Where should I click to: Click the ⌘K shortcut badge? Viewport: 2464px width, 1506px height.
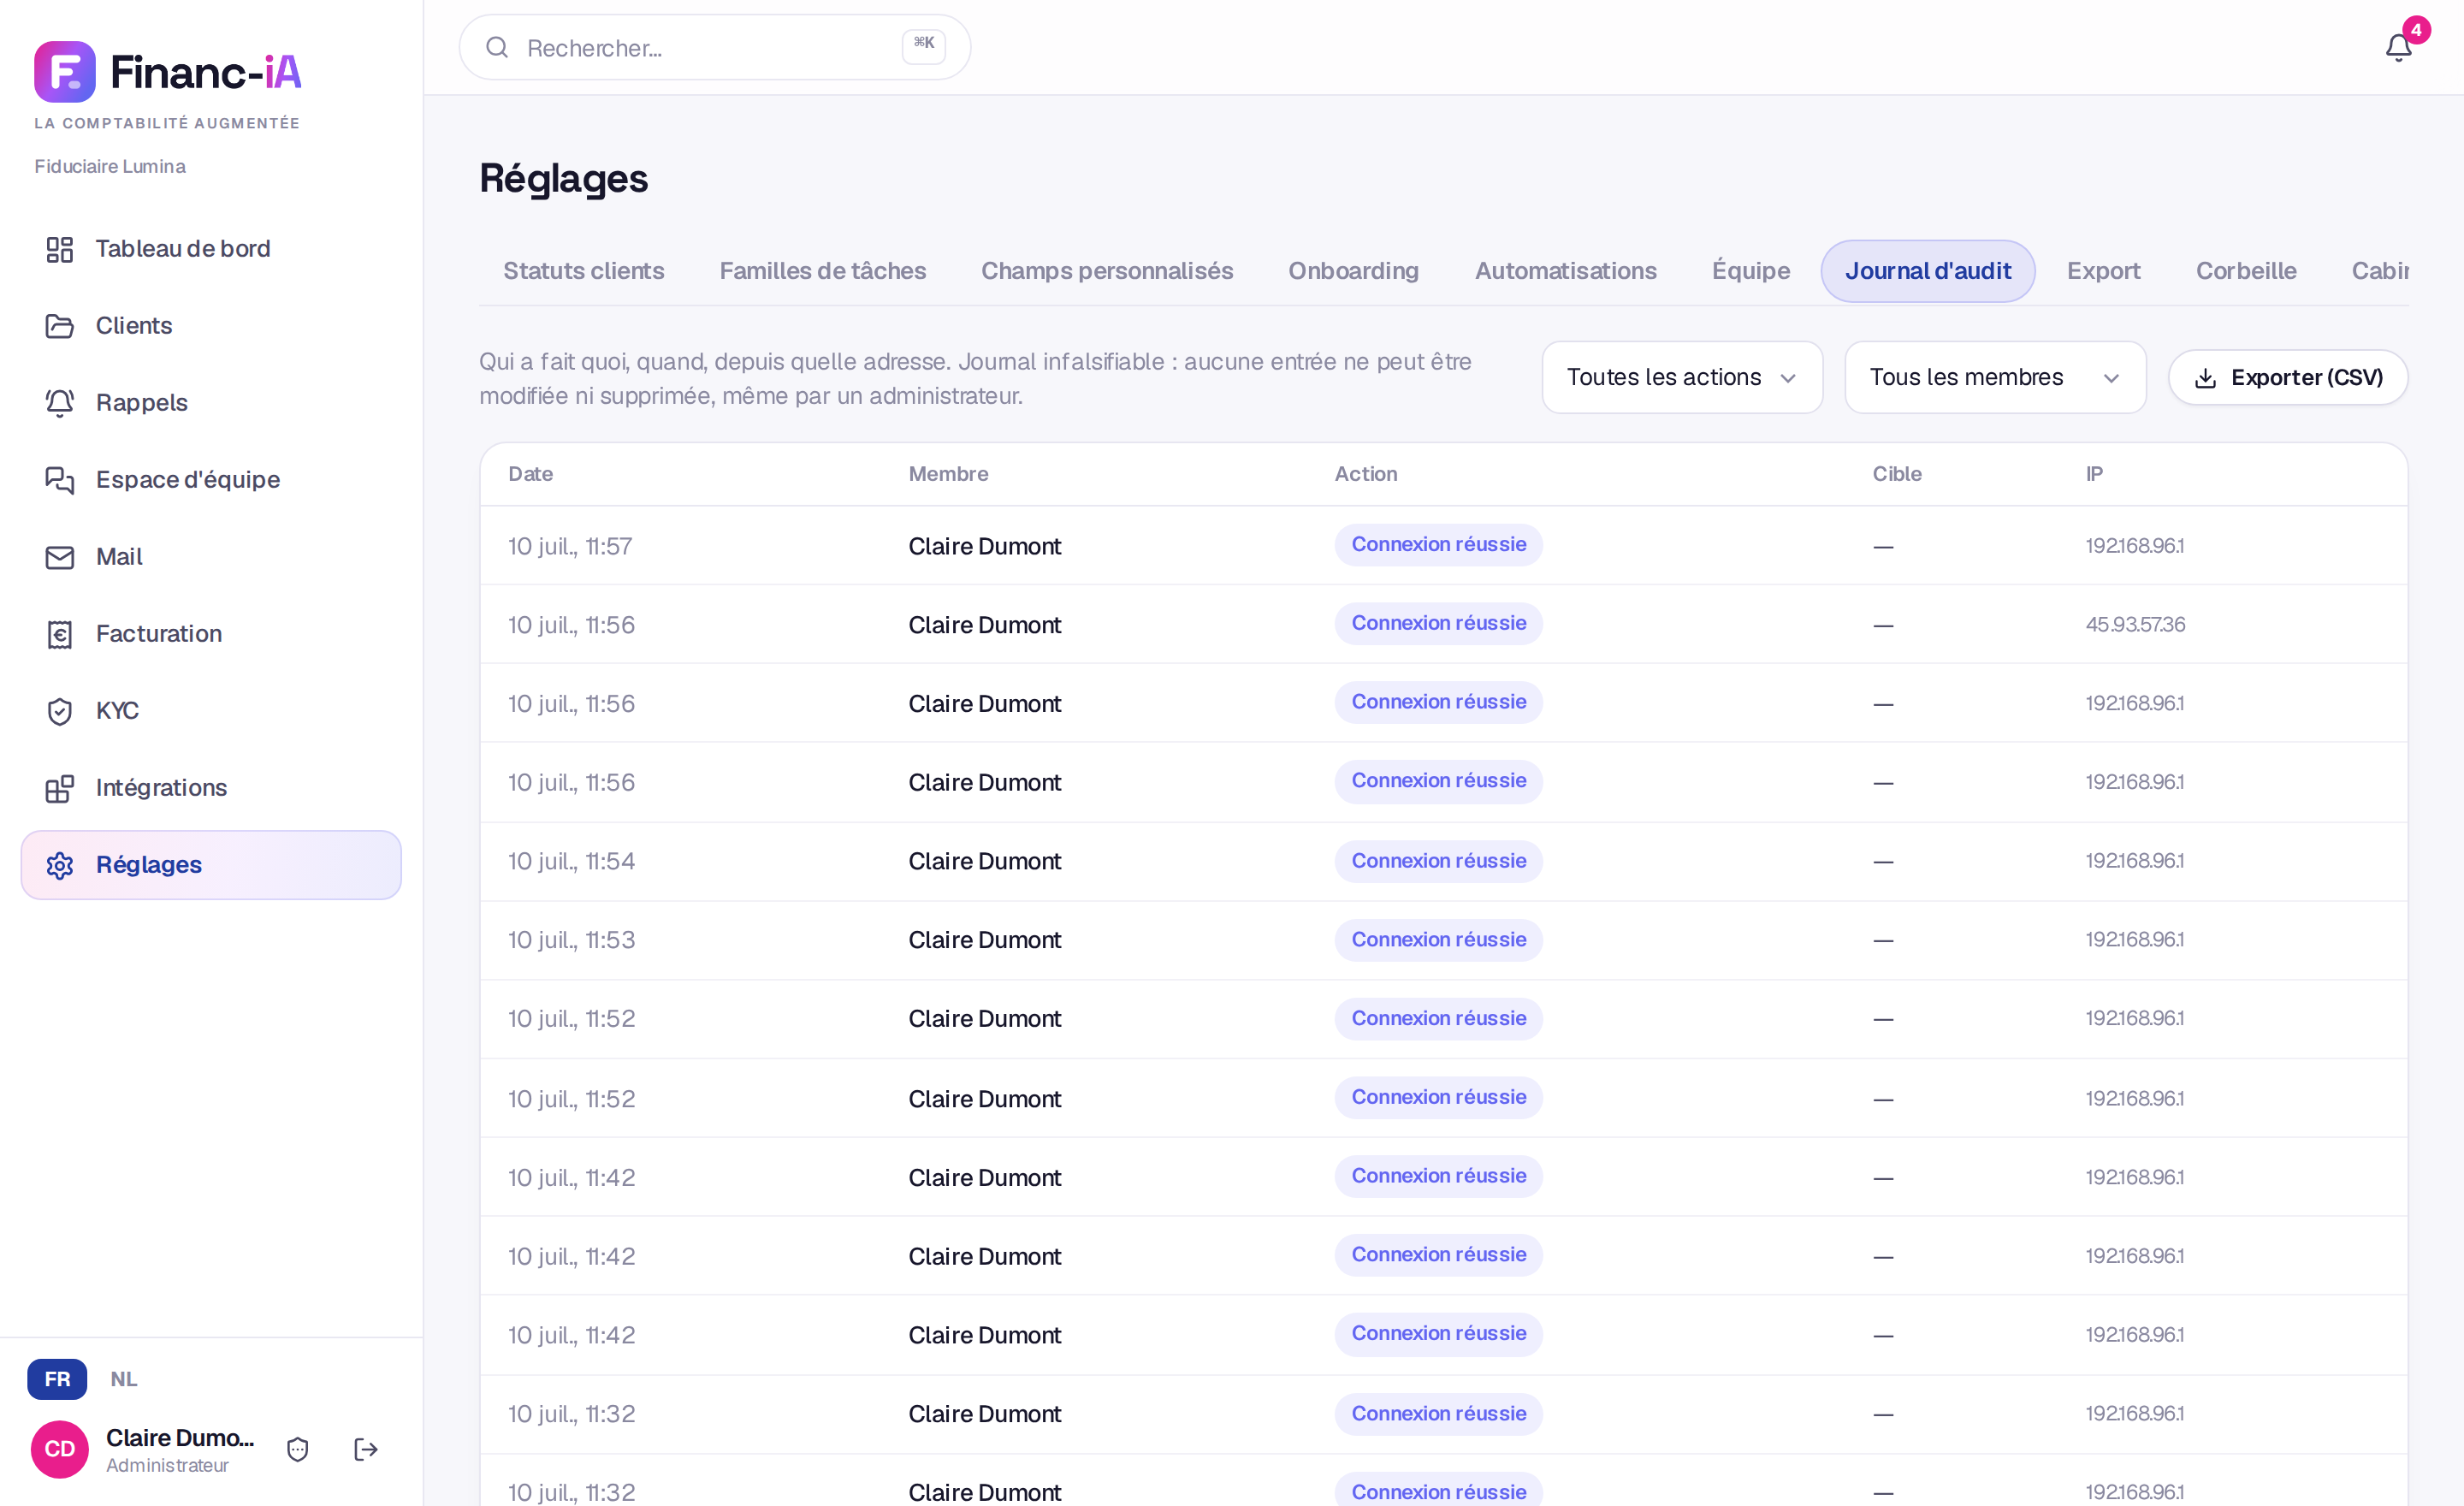pyautogui.click(x=923, y=45)
